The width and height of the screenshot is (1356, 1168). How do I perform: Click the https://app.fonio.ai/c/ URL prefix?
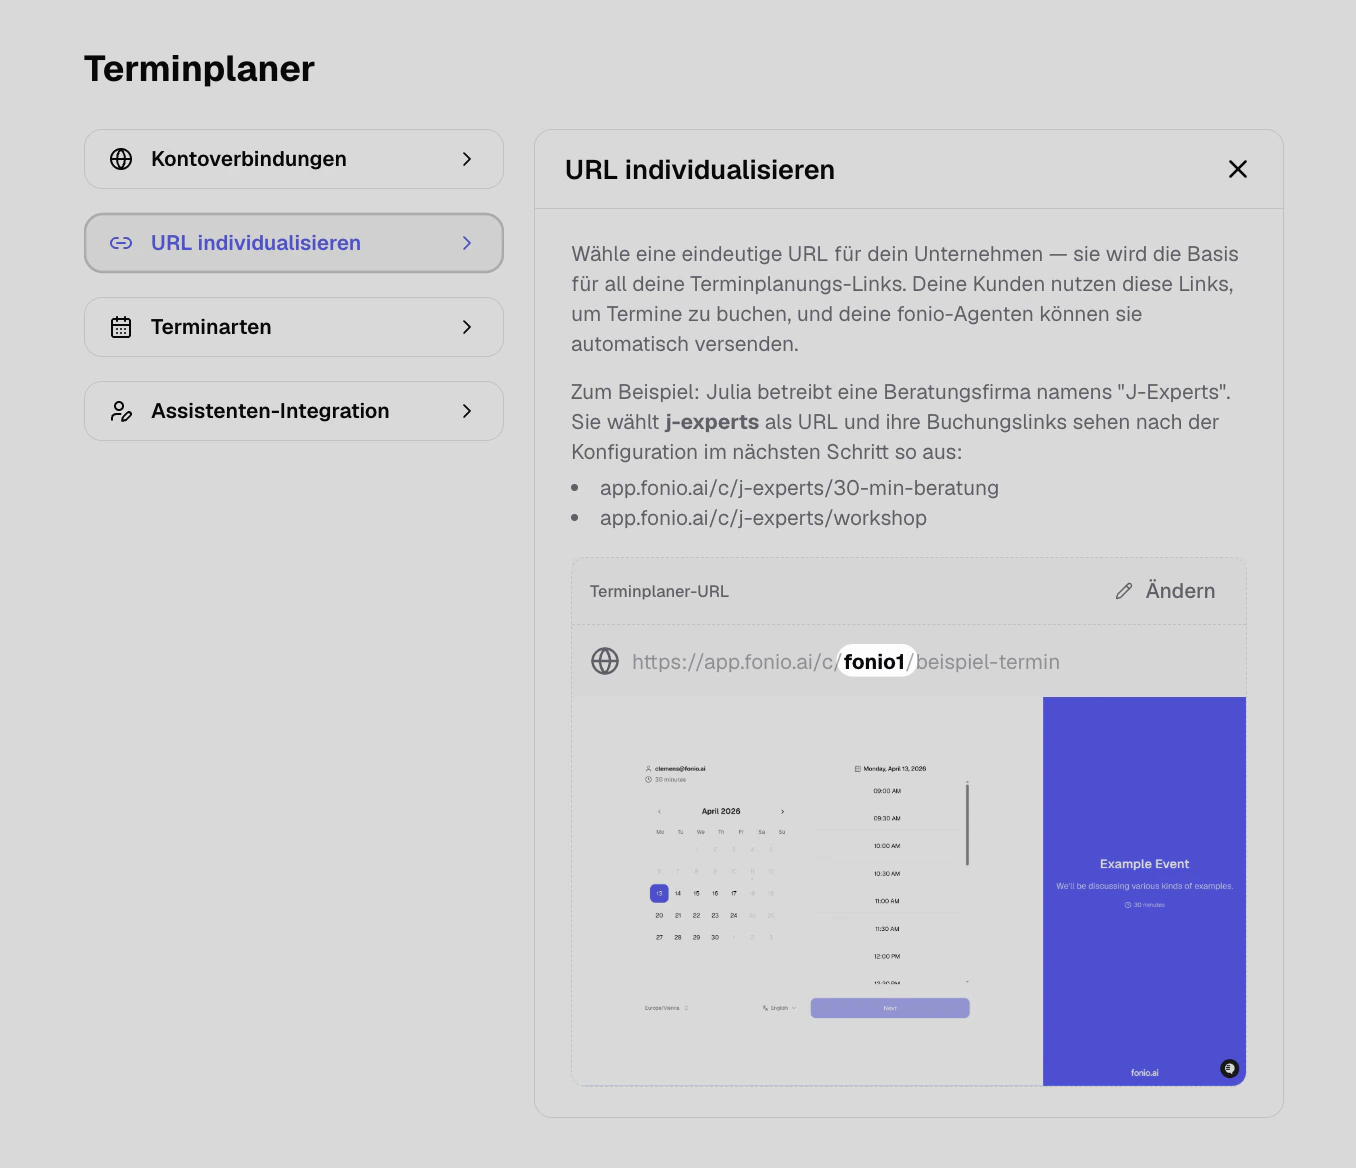click(x=735, y=662)
